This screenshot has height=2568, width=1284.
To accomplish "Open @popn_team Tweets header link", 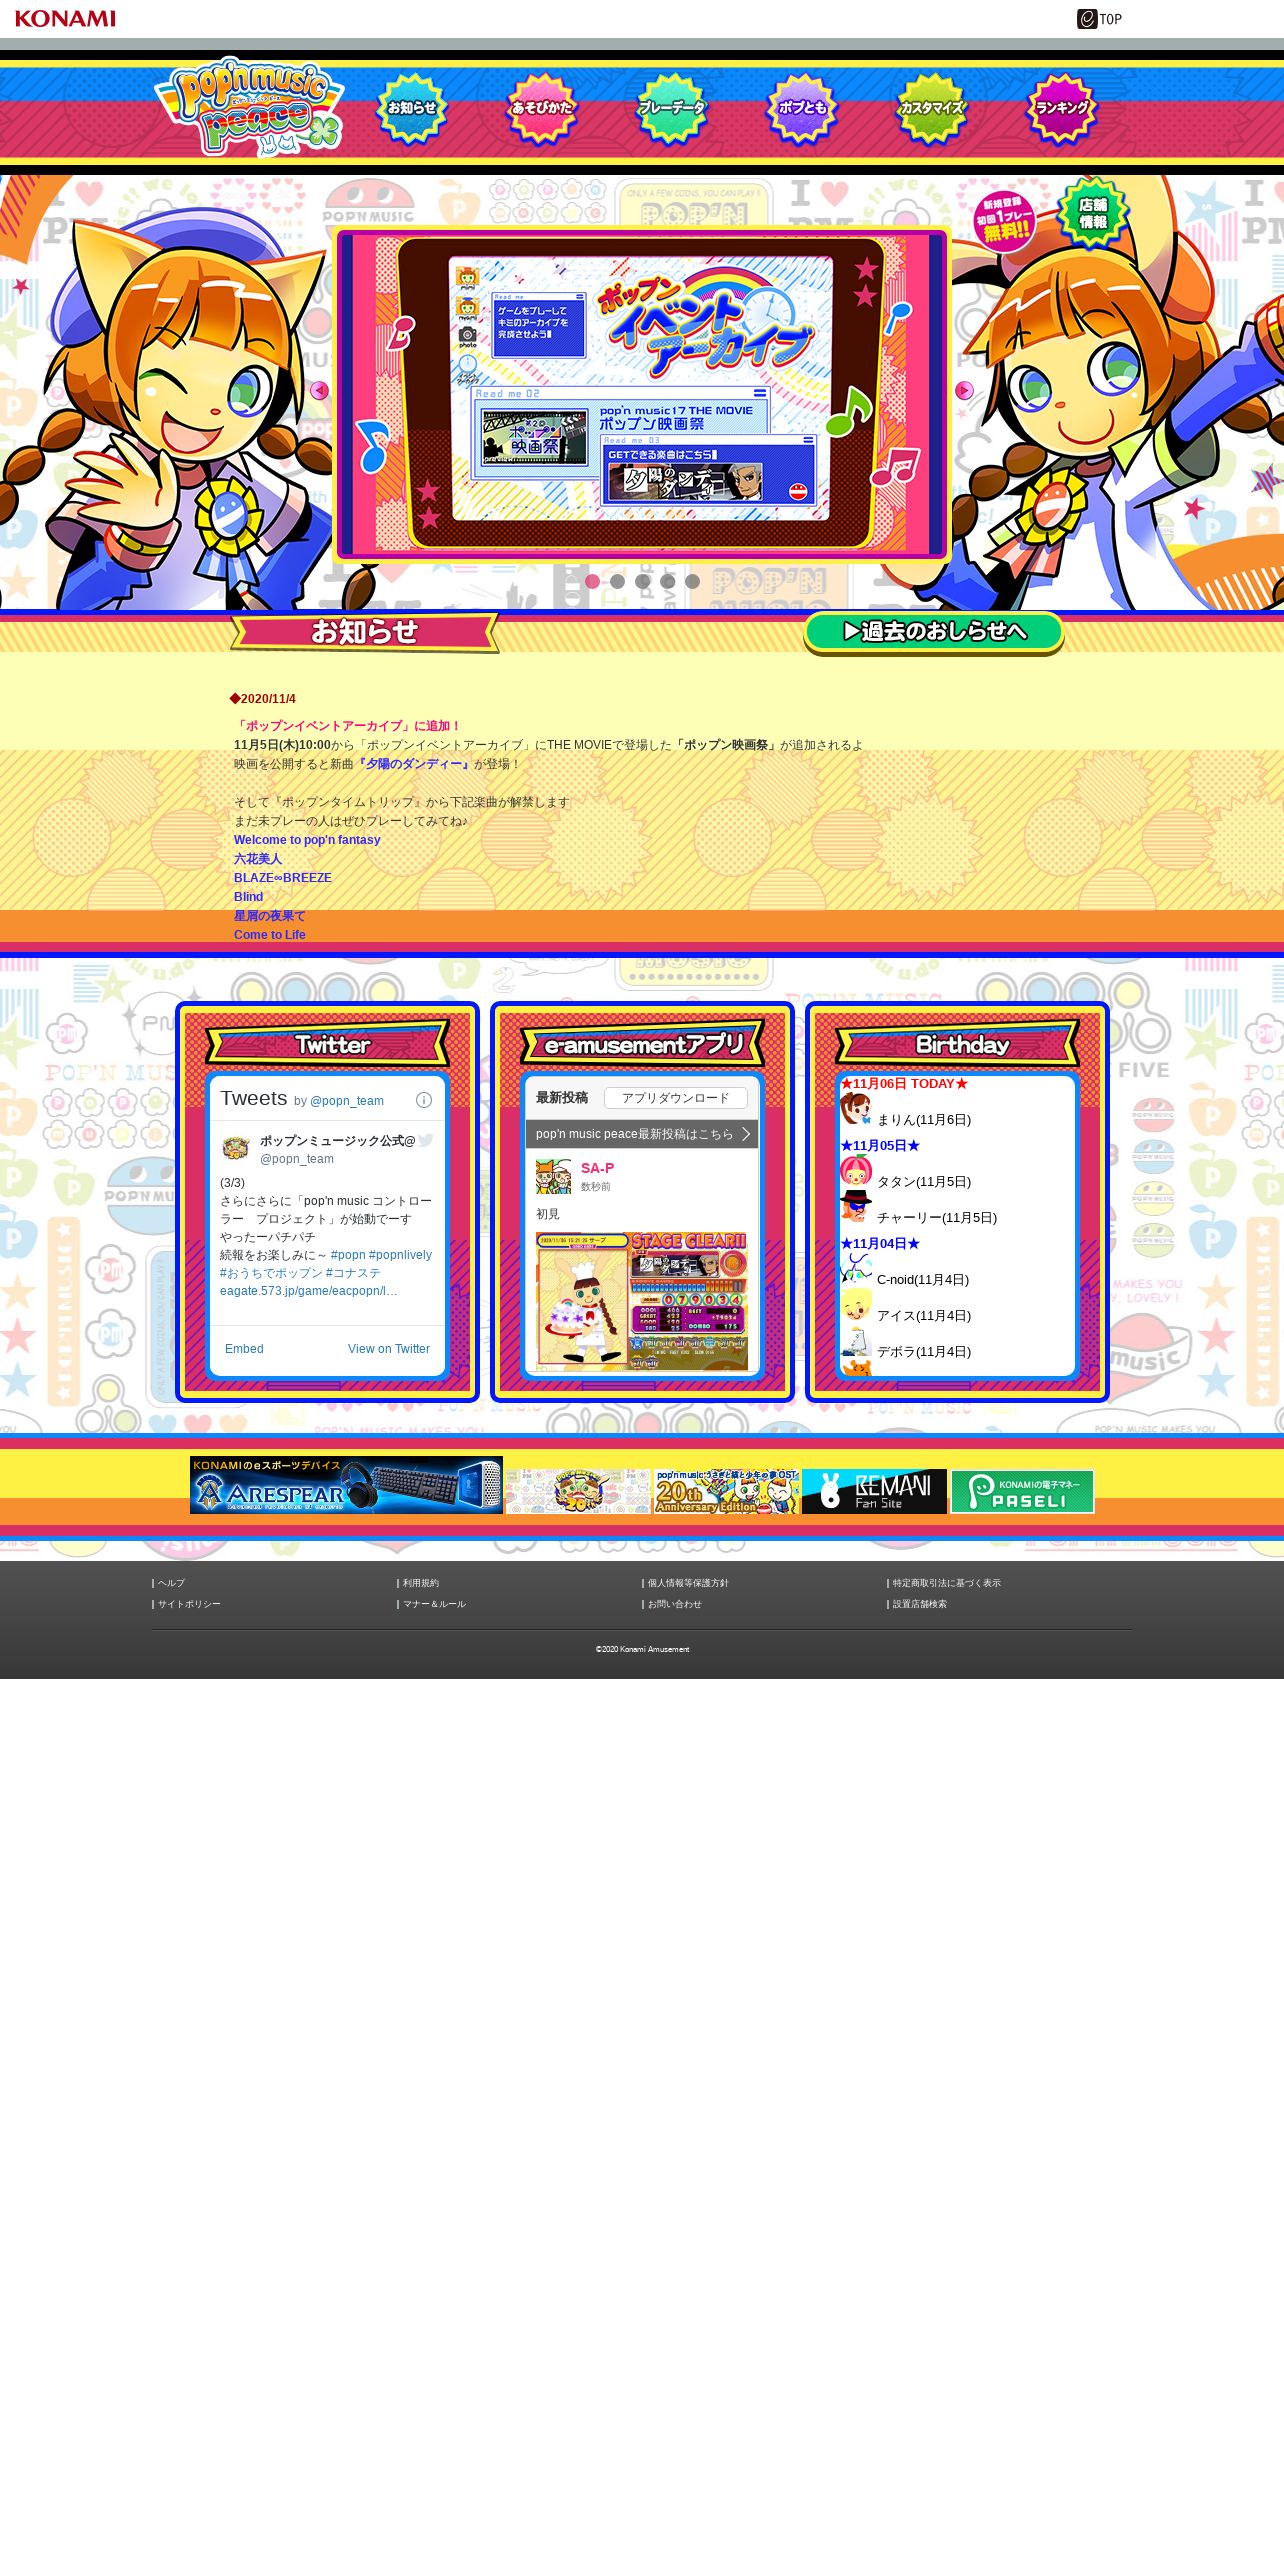I will pyautogui.click(x=347, y=1101).
